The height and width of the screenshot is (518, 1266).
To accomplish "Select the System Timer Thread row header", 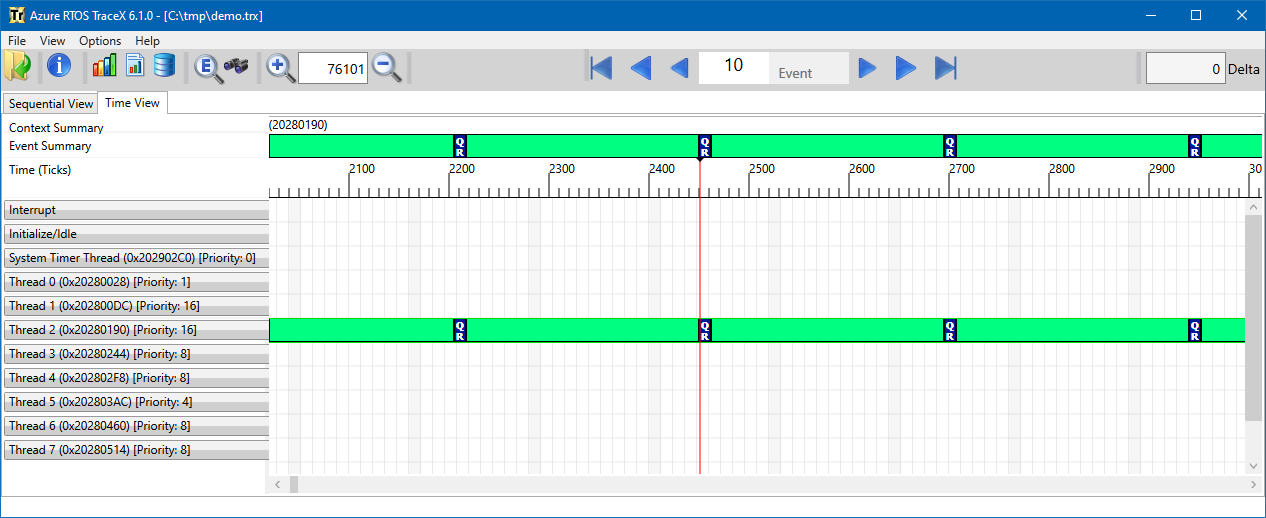I will (136, 258).
